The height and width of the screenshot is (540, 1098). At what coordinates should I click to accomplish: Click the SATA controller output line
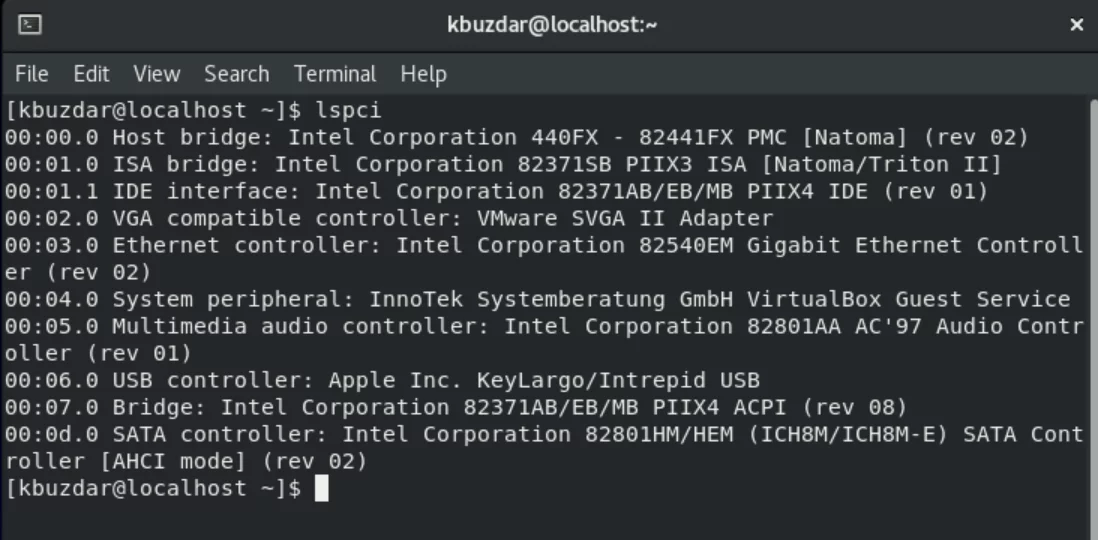pyautogui.click(x=543, y=448)
